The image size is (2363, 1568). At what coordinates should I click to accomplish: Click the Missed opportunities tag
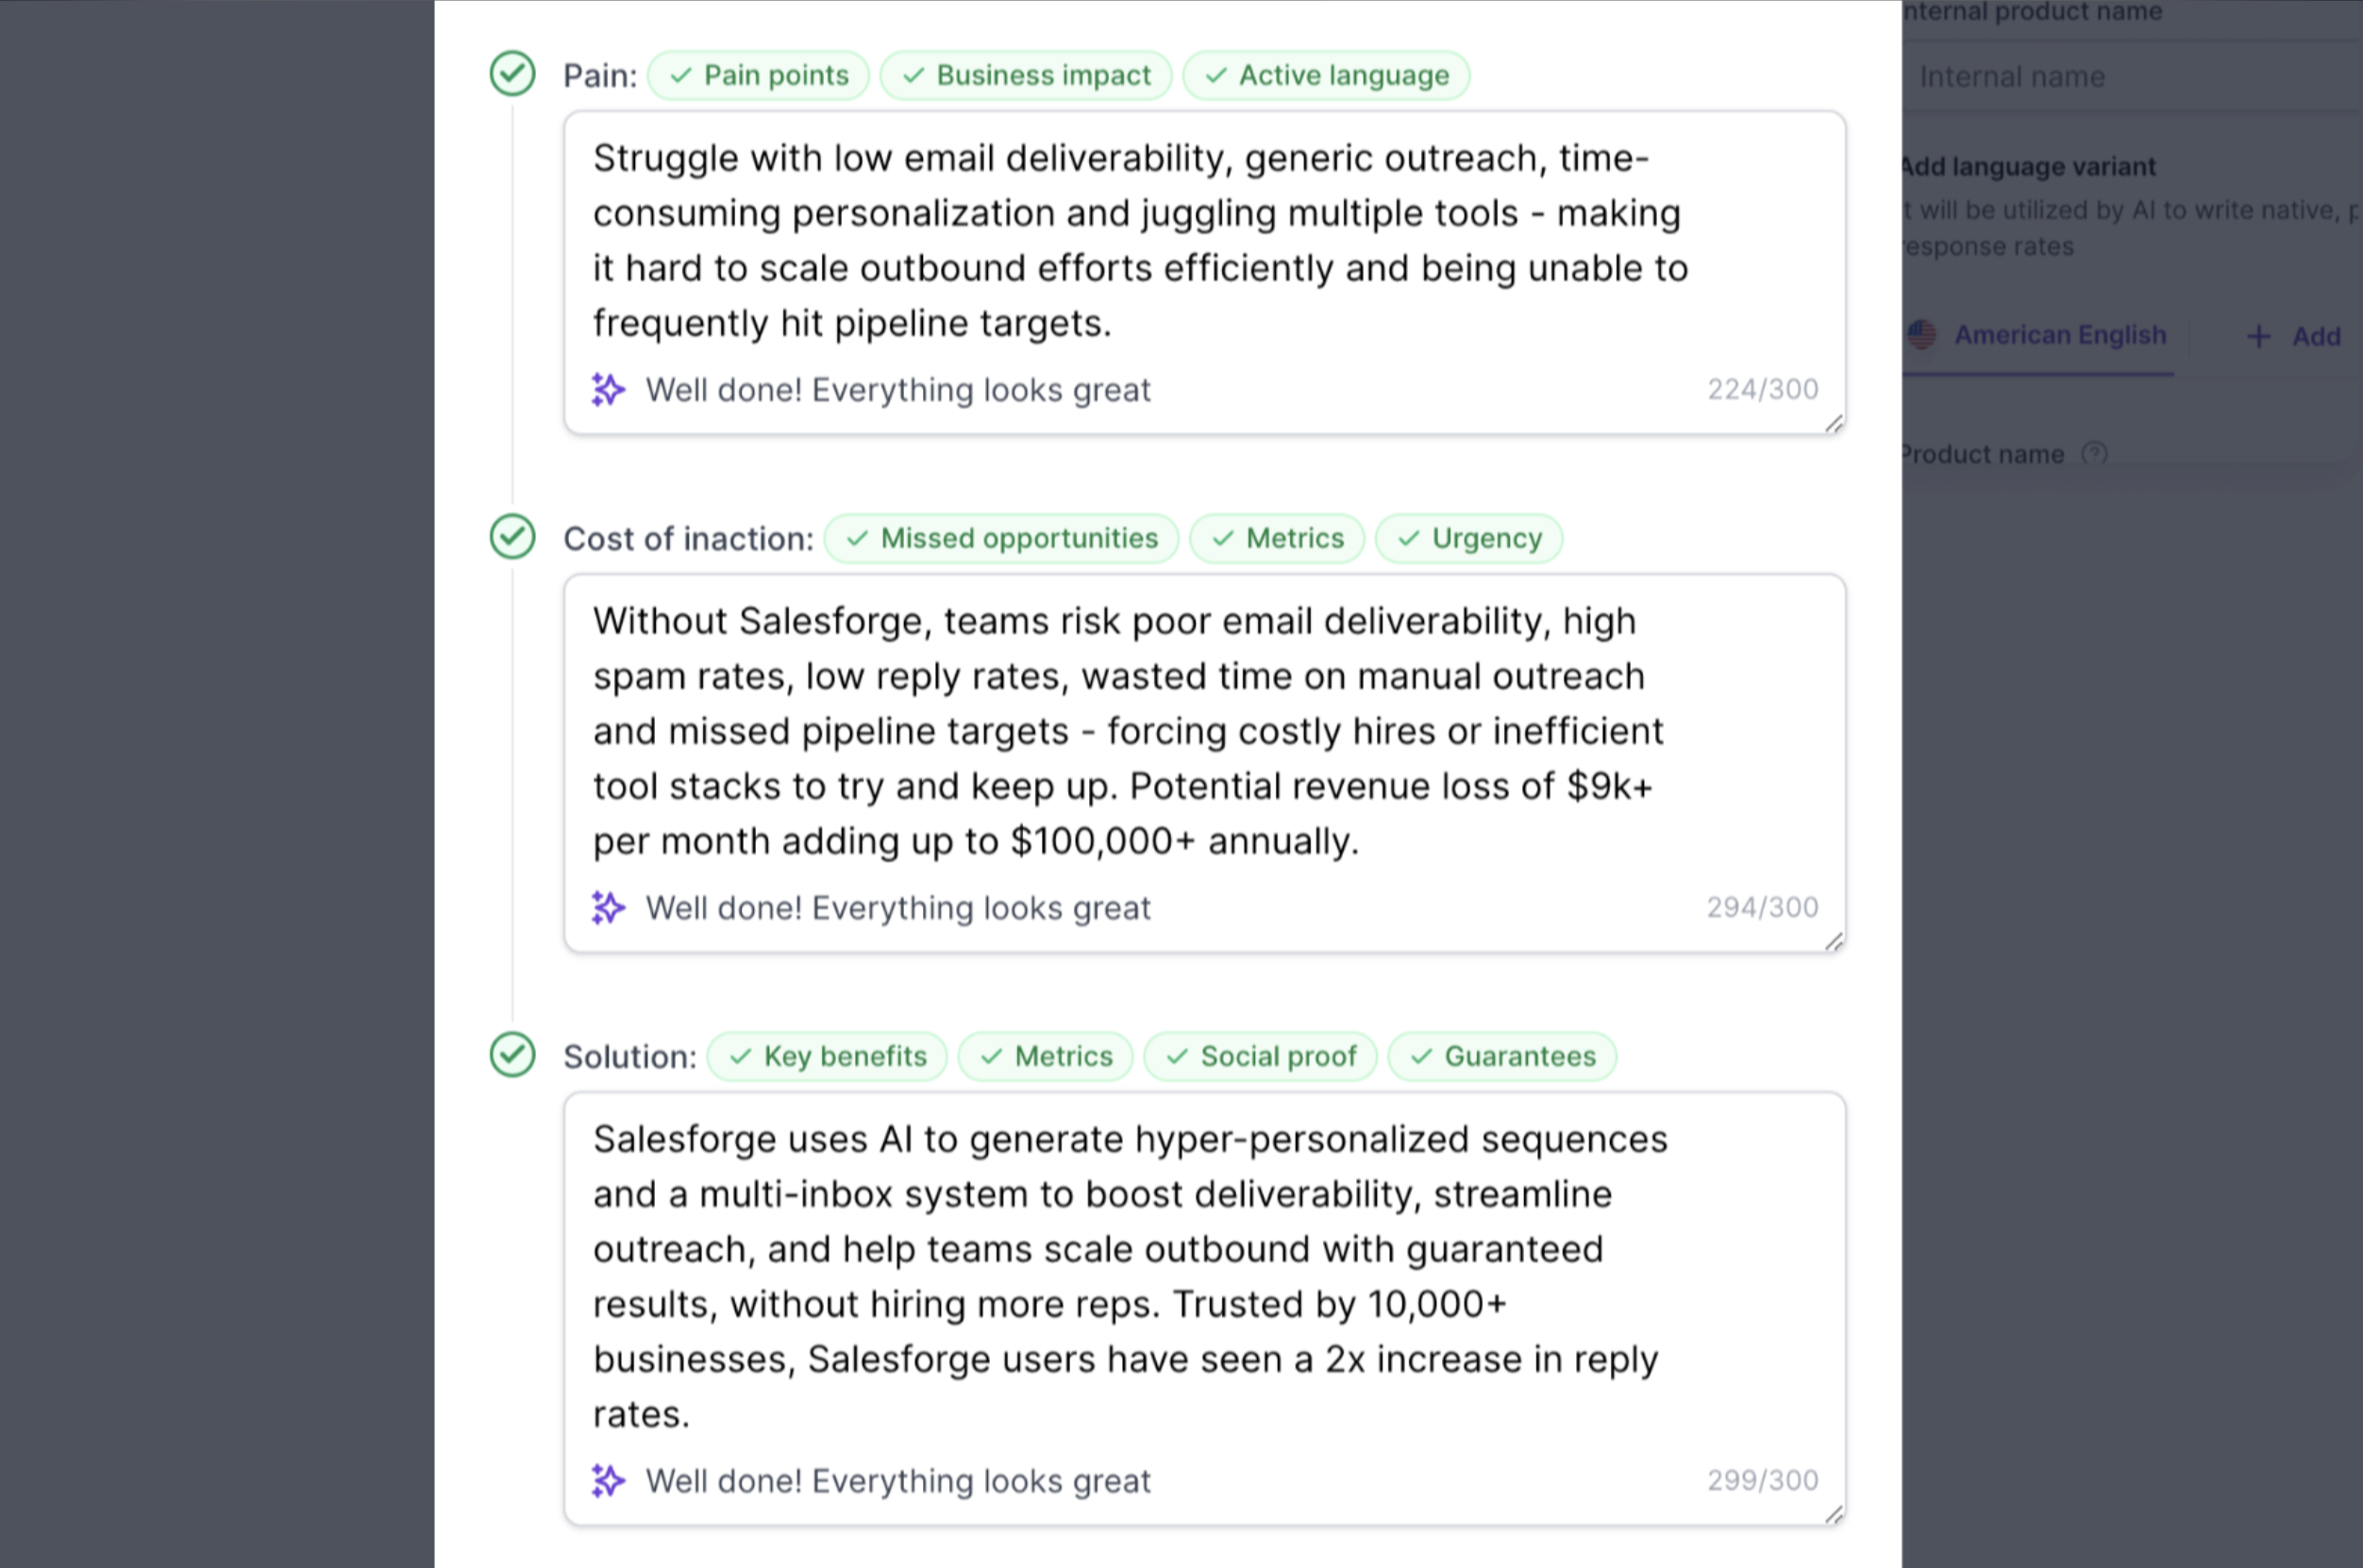1002,538
